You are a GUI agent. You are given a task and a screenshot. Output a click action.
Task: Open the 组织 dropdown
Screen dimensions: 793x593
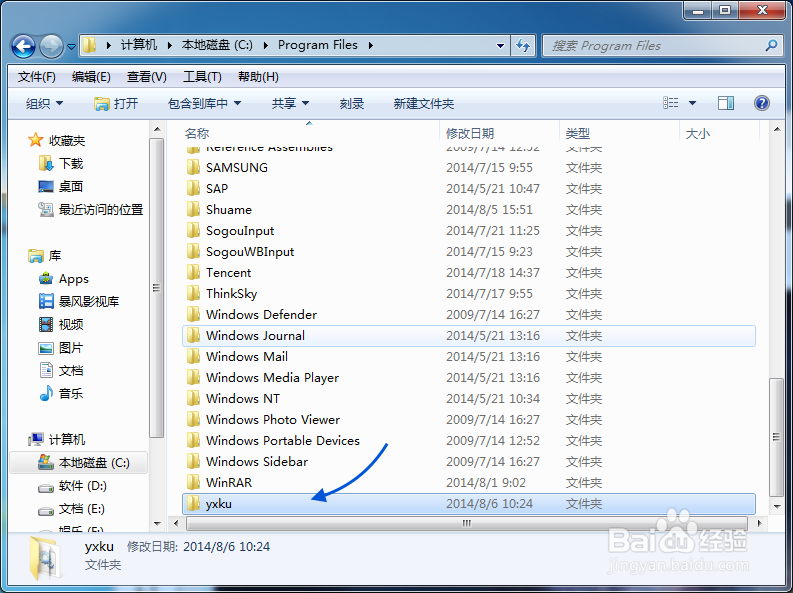click(x=45, y=104)
